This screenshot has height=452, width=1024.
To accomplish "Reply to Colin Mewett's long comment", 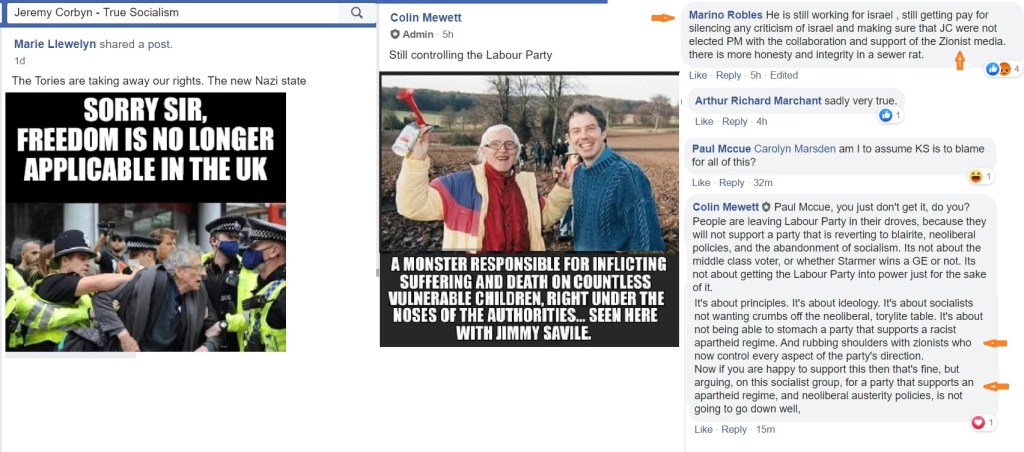I will coord(734,430).
